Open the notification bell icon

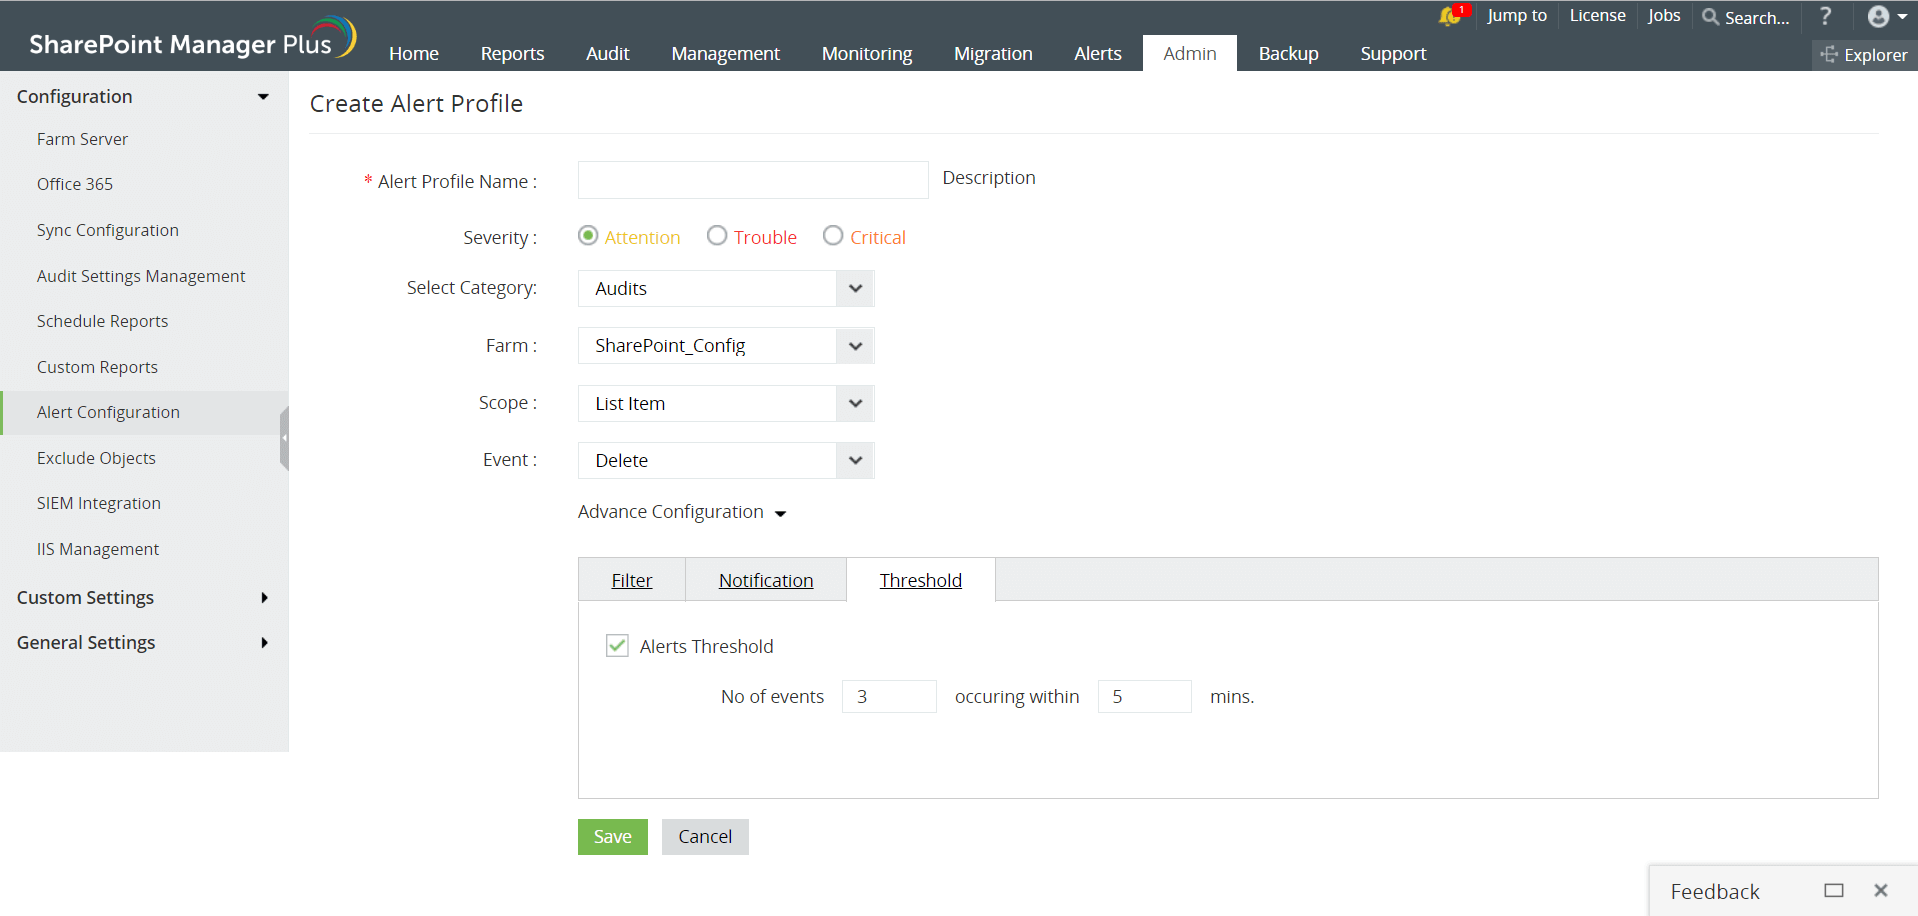coord(1451,15)
